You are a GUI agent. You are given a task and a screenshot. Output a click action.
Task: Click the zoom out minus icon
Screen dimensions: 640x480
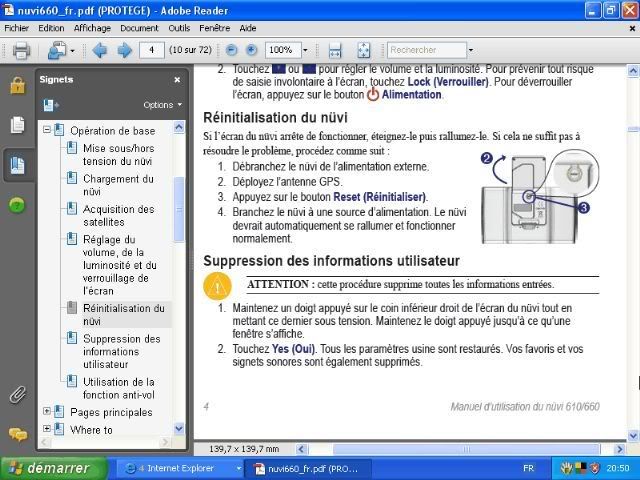pos(231,50)
